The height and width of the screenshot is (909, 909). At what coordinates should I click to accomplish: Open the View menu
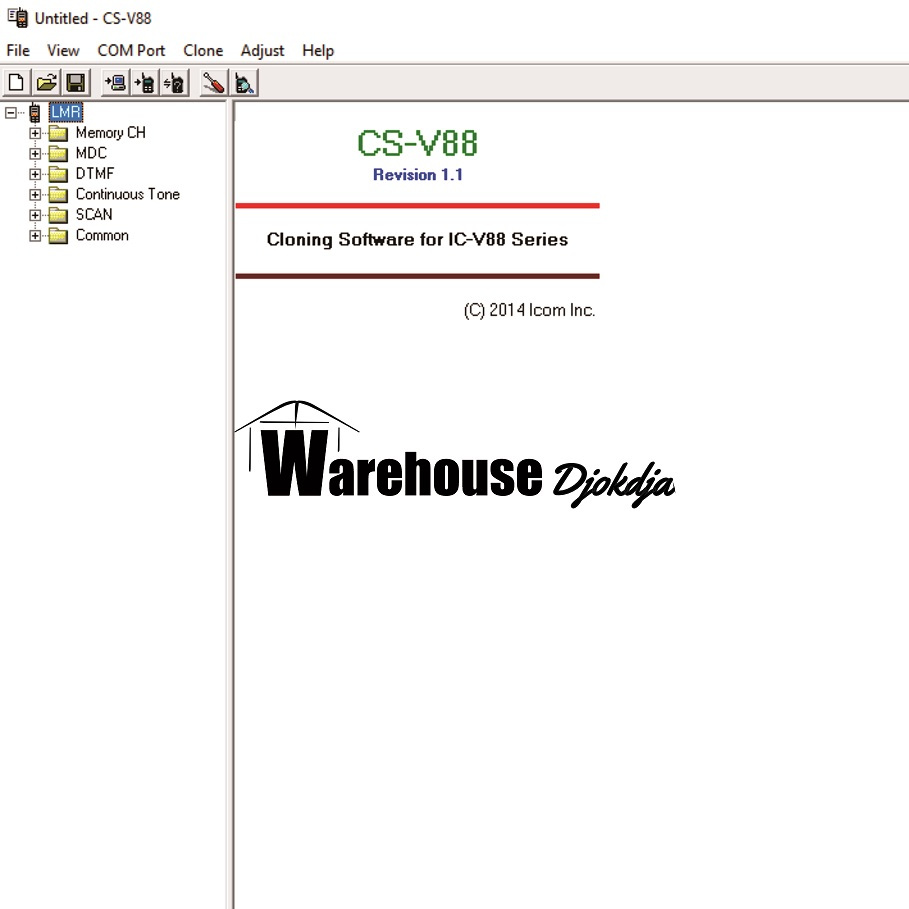tap(62, 50)
